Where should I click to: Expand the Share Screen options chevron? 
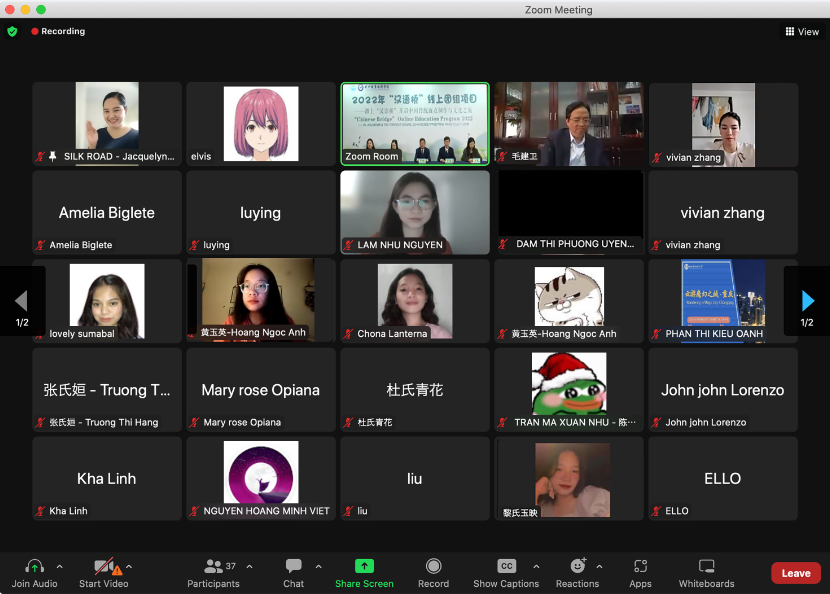(x=399, y=566)
